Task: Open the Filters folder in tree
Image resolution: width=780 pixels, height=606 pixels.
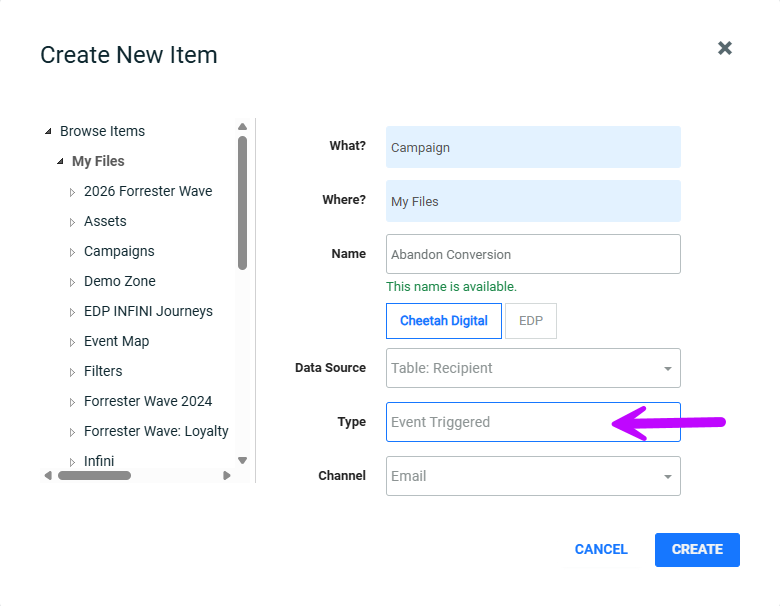Action: (x=103, y=371)
